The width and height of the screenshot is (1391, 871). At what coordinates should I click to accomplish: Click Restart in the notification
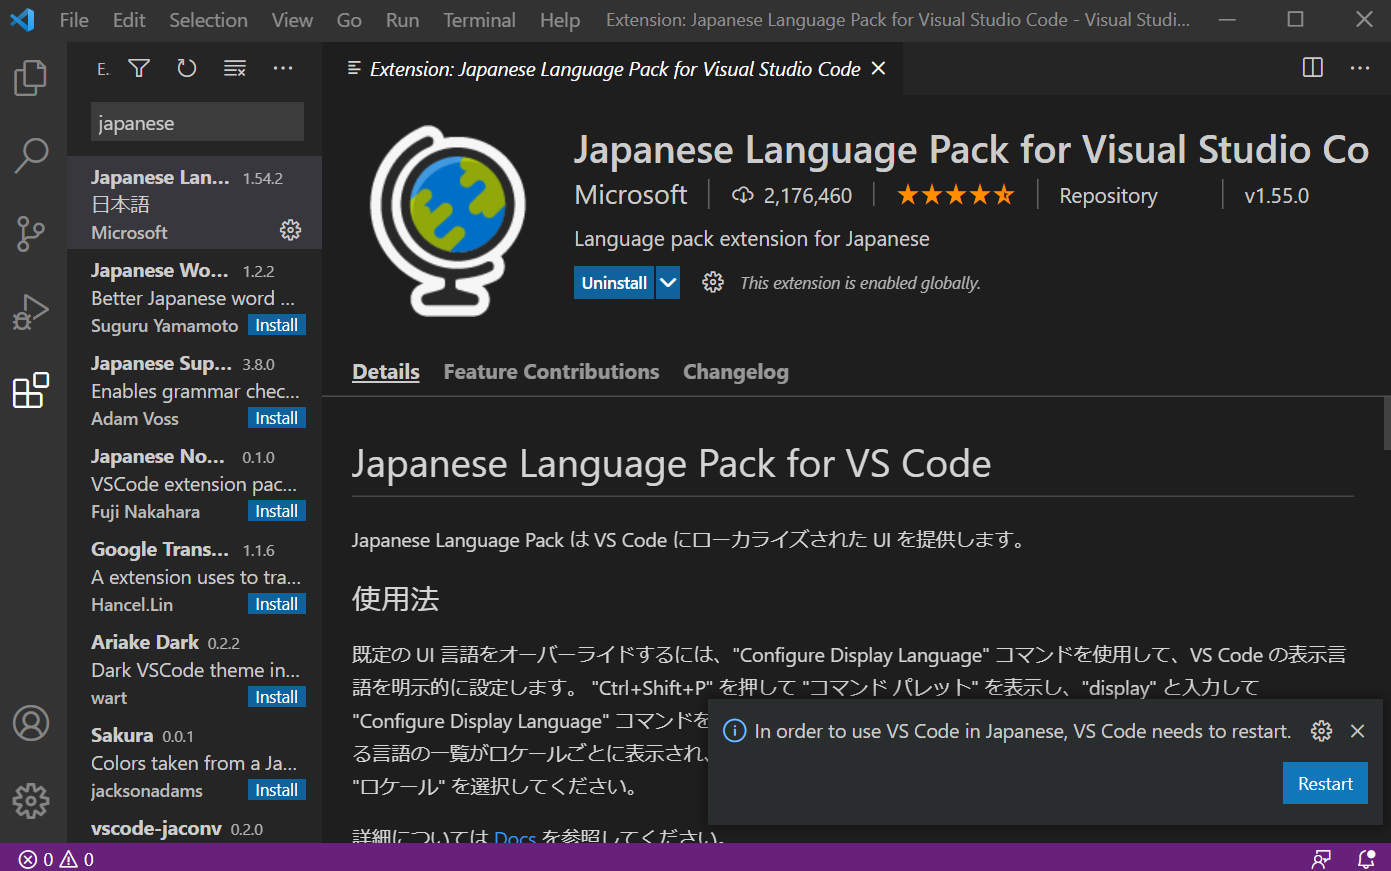coord(1325,783)
